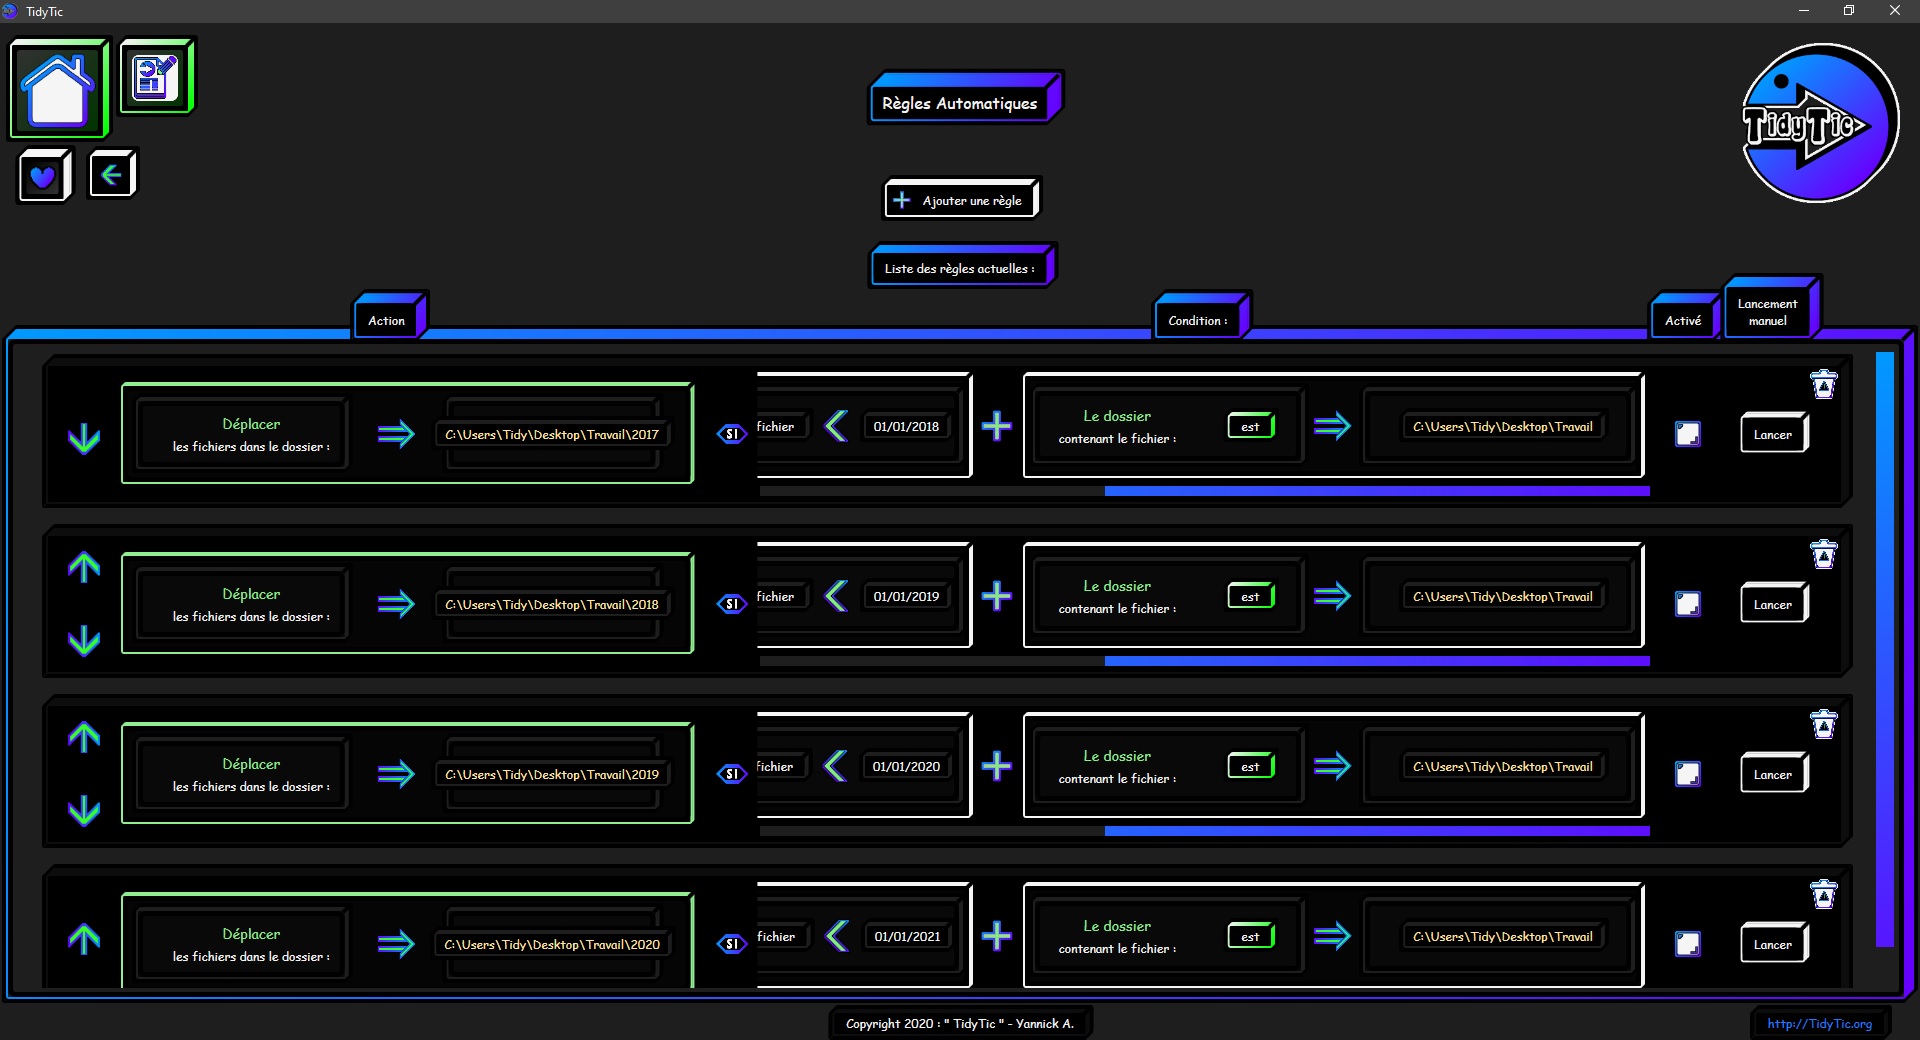Select the Action column header
The width and height of the screenshot is (1920, 1040).
coord(389,316)
